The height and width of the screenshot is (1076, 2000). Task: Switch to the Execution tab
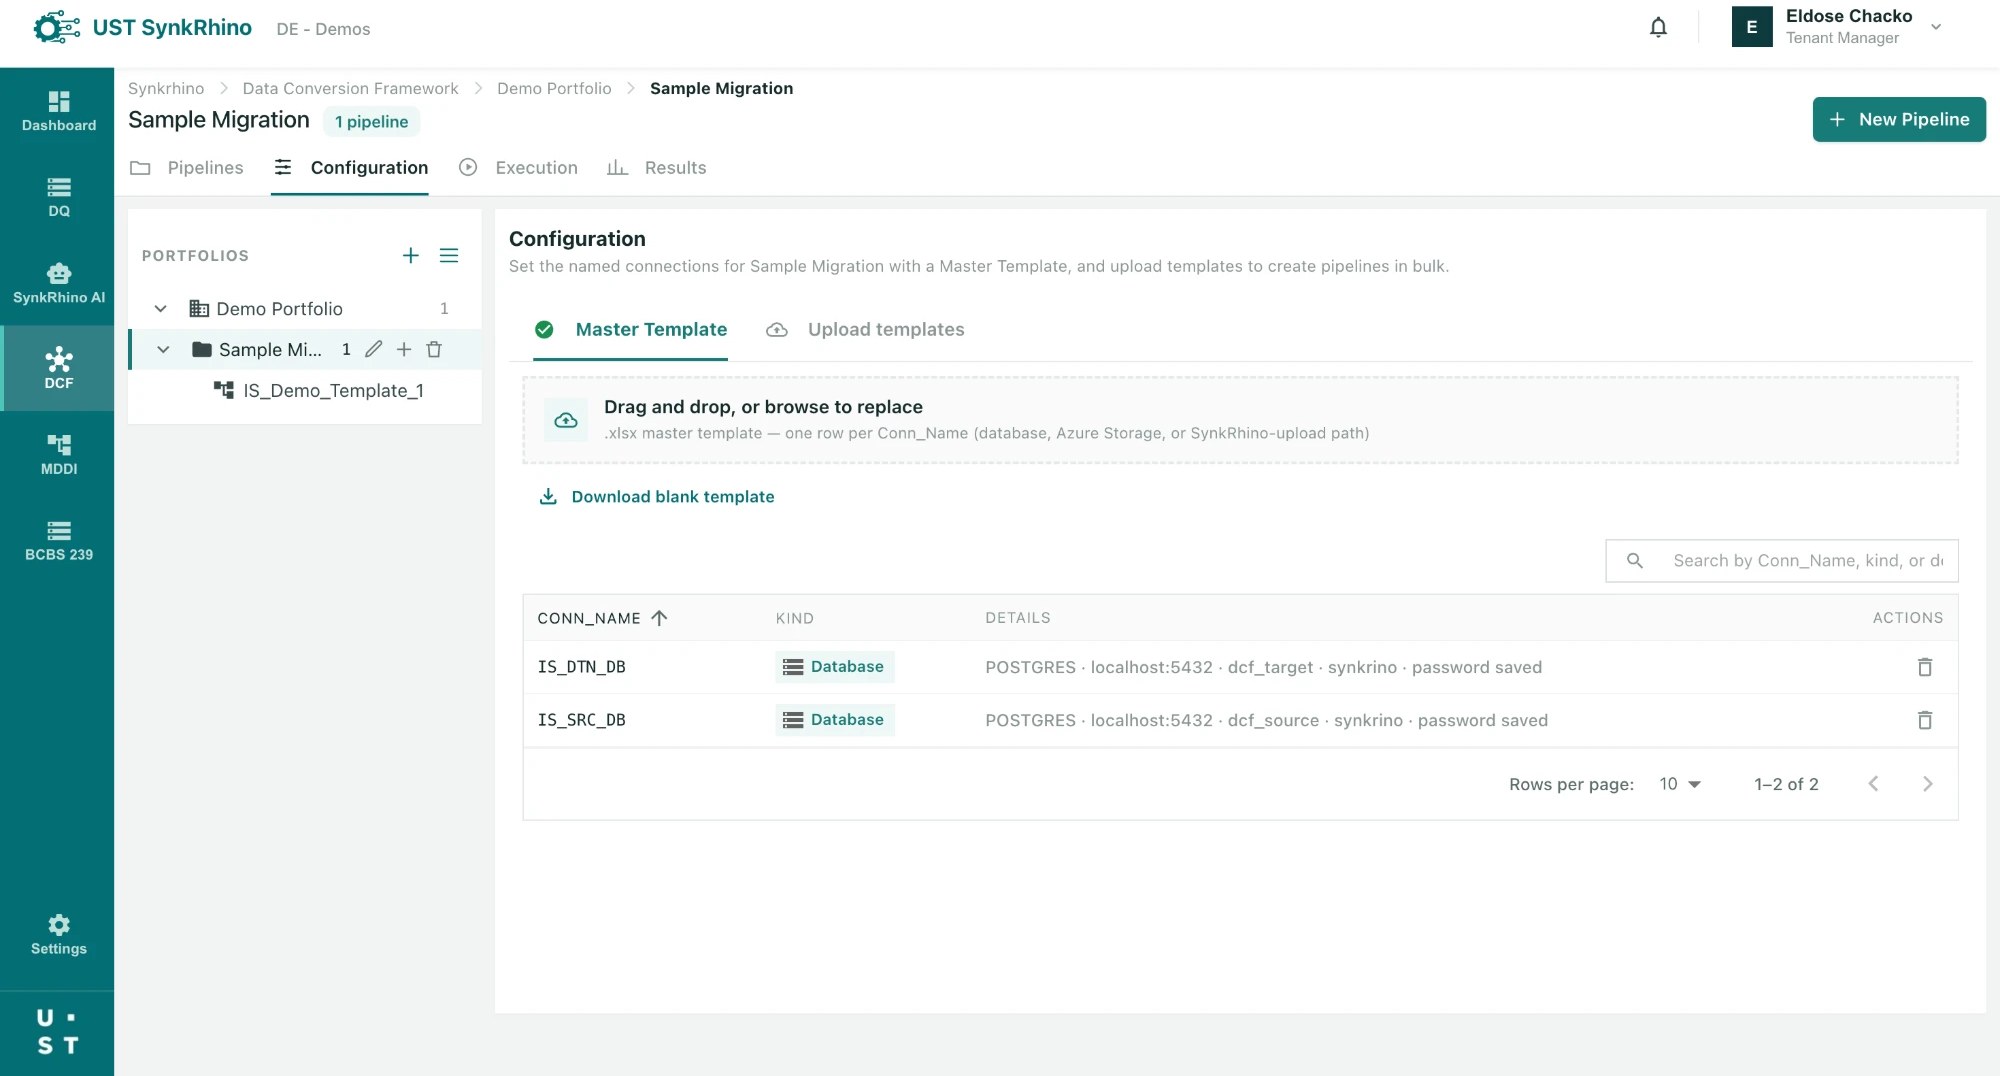518,168
